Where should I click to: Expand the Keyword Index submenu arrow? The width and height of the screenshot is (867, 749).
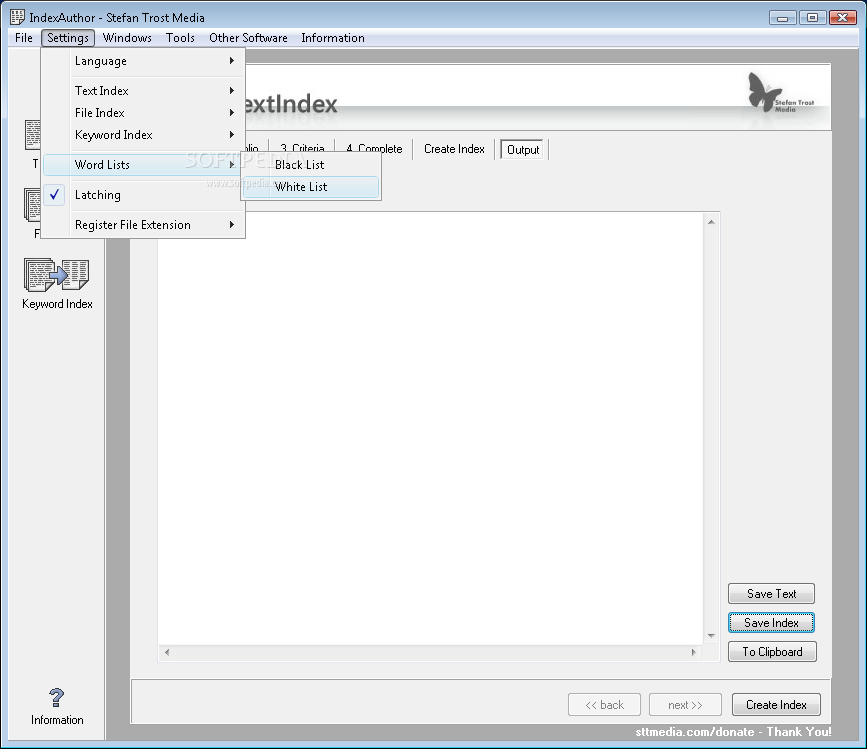coord(232,134)
